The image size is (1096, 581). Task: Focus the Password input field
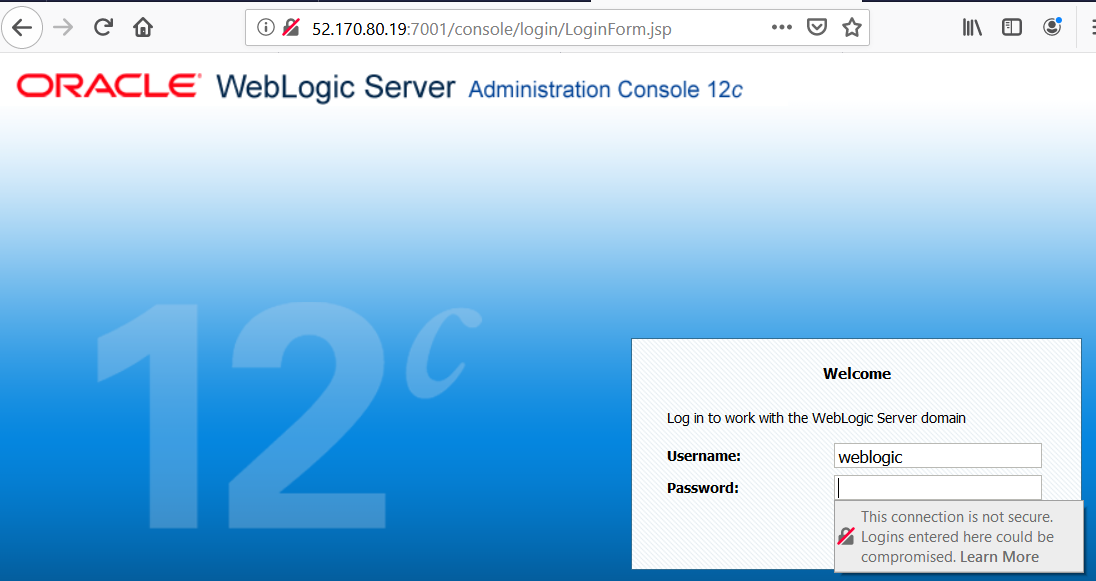pos(937,488)
